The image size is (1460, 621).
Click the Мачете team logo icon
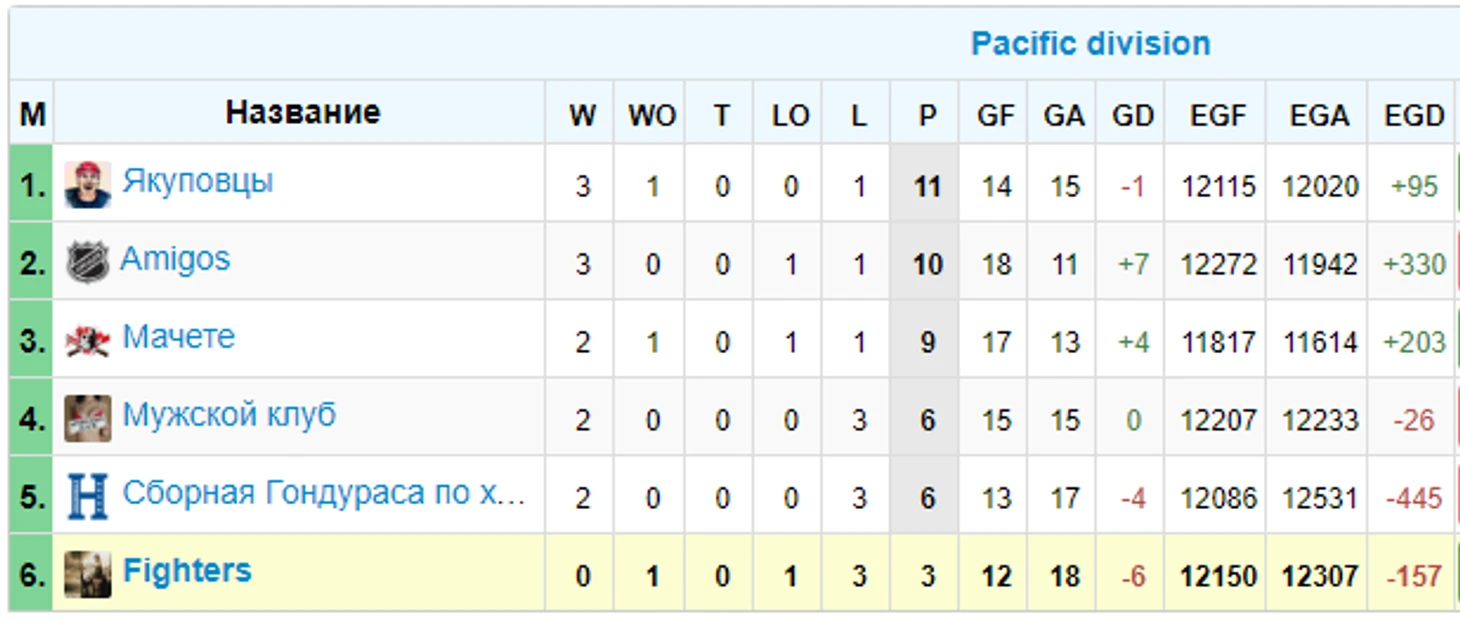(87, 341)
